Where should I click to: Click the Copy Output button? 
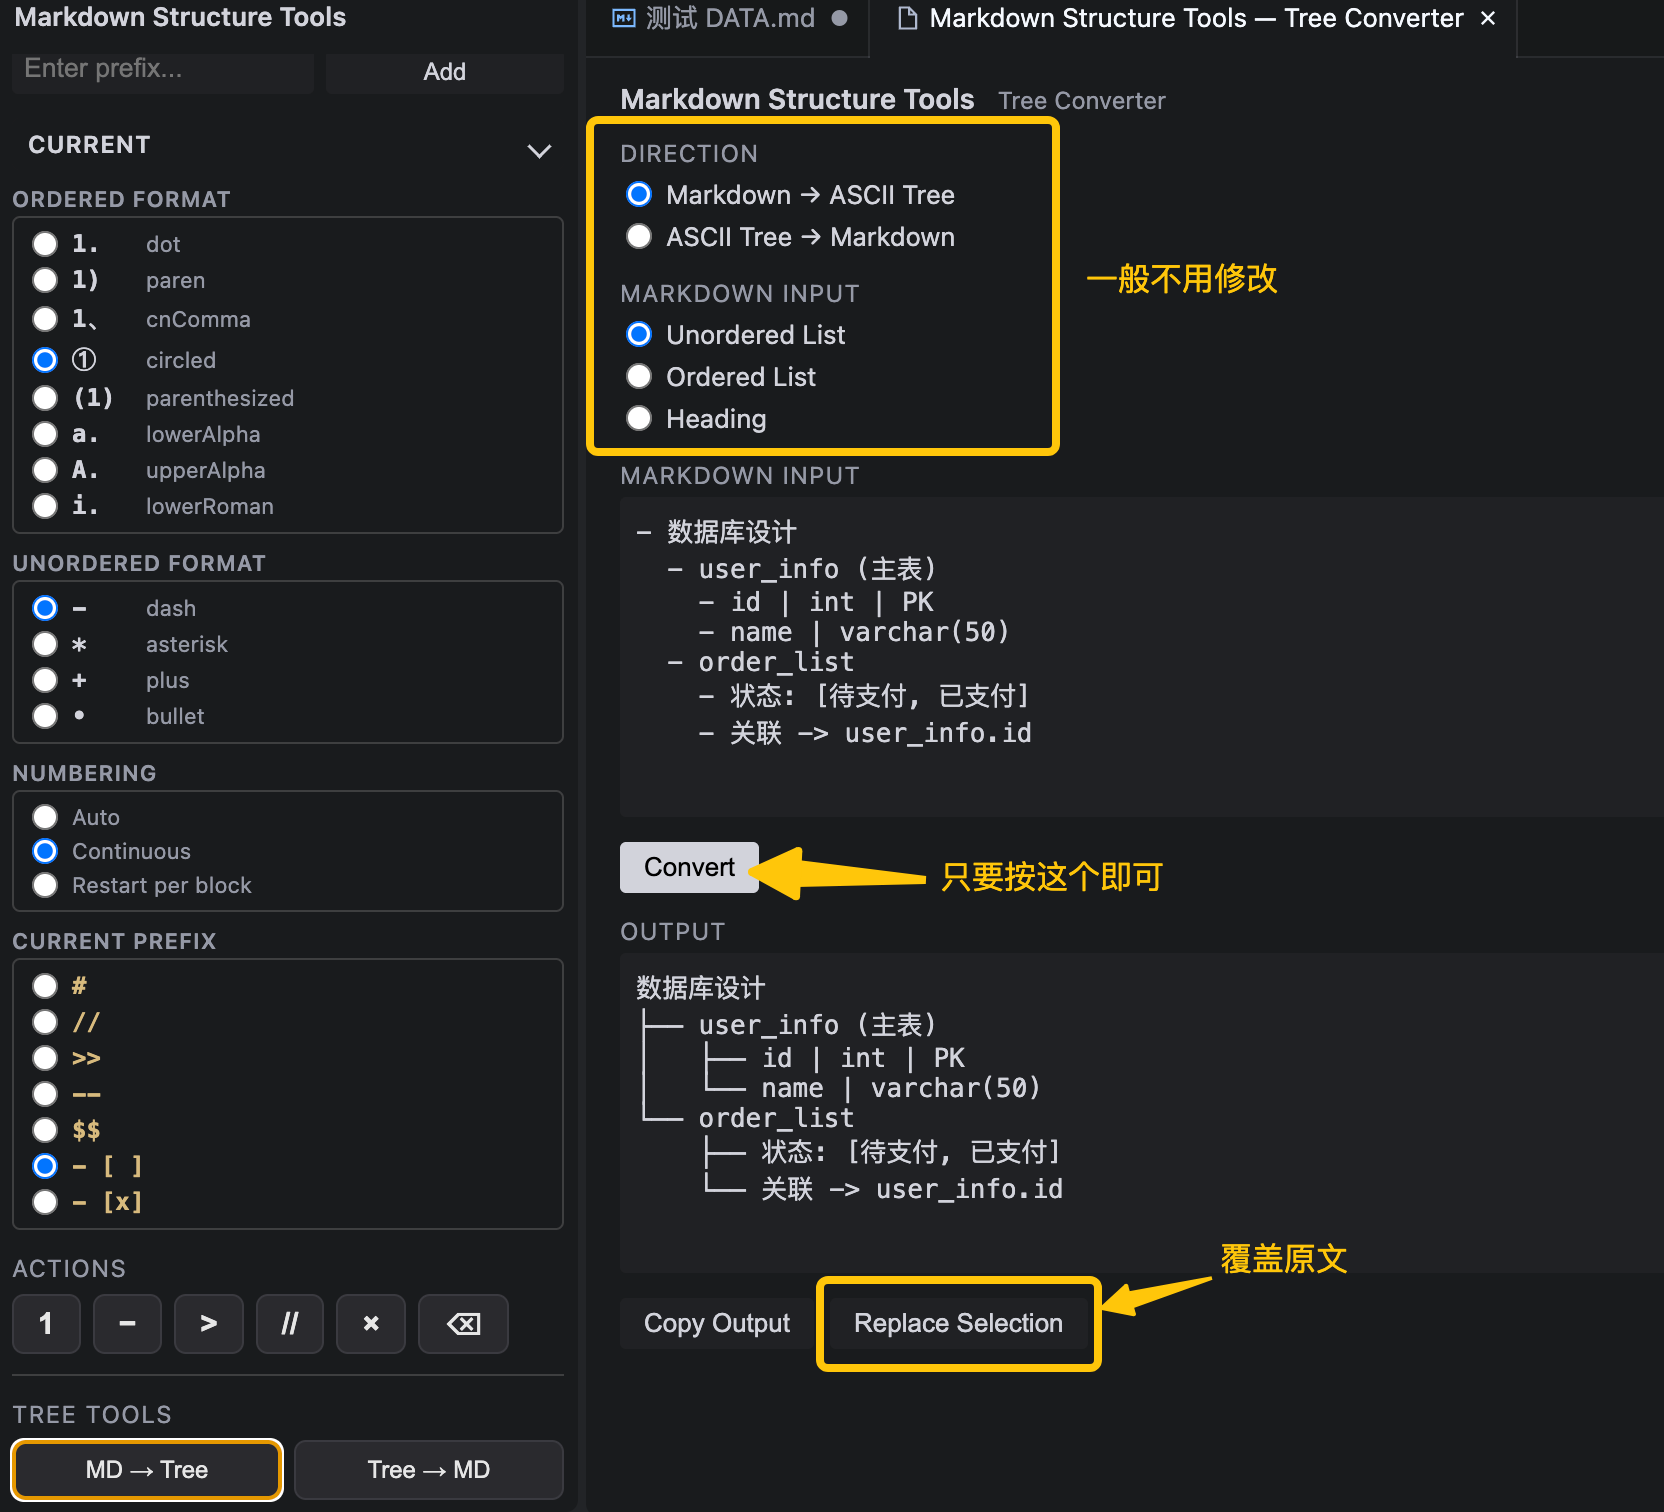coord(717,1323)
